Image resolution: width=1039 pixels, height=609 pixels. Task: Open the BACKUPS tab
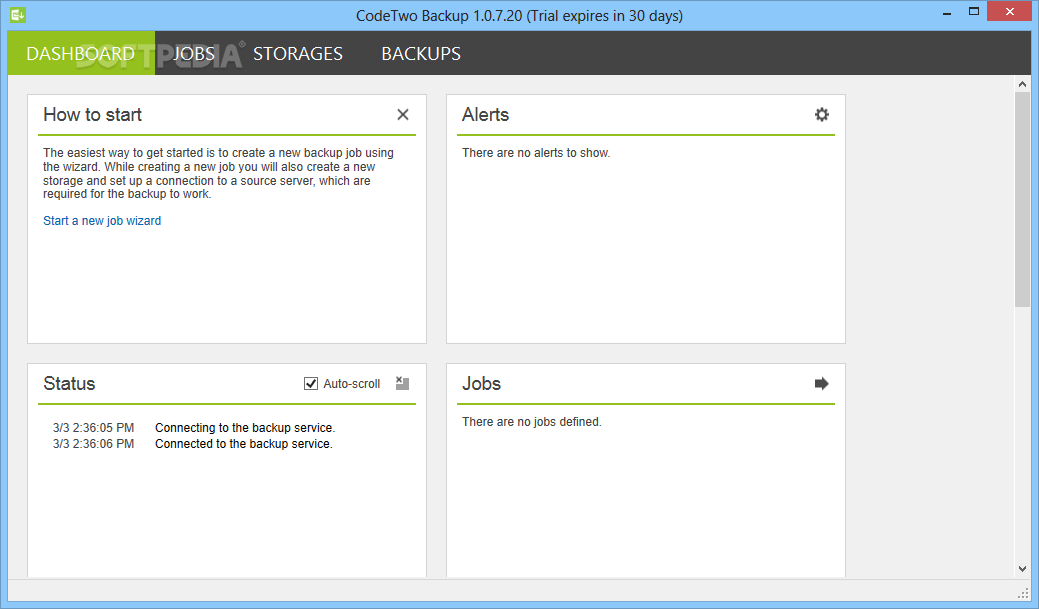[x=421, y=53]
